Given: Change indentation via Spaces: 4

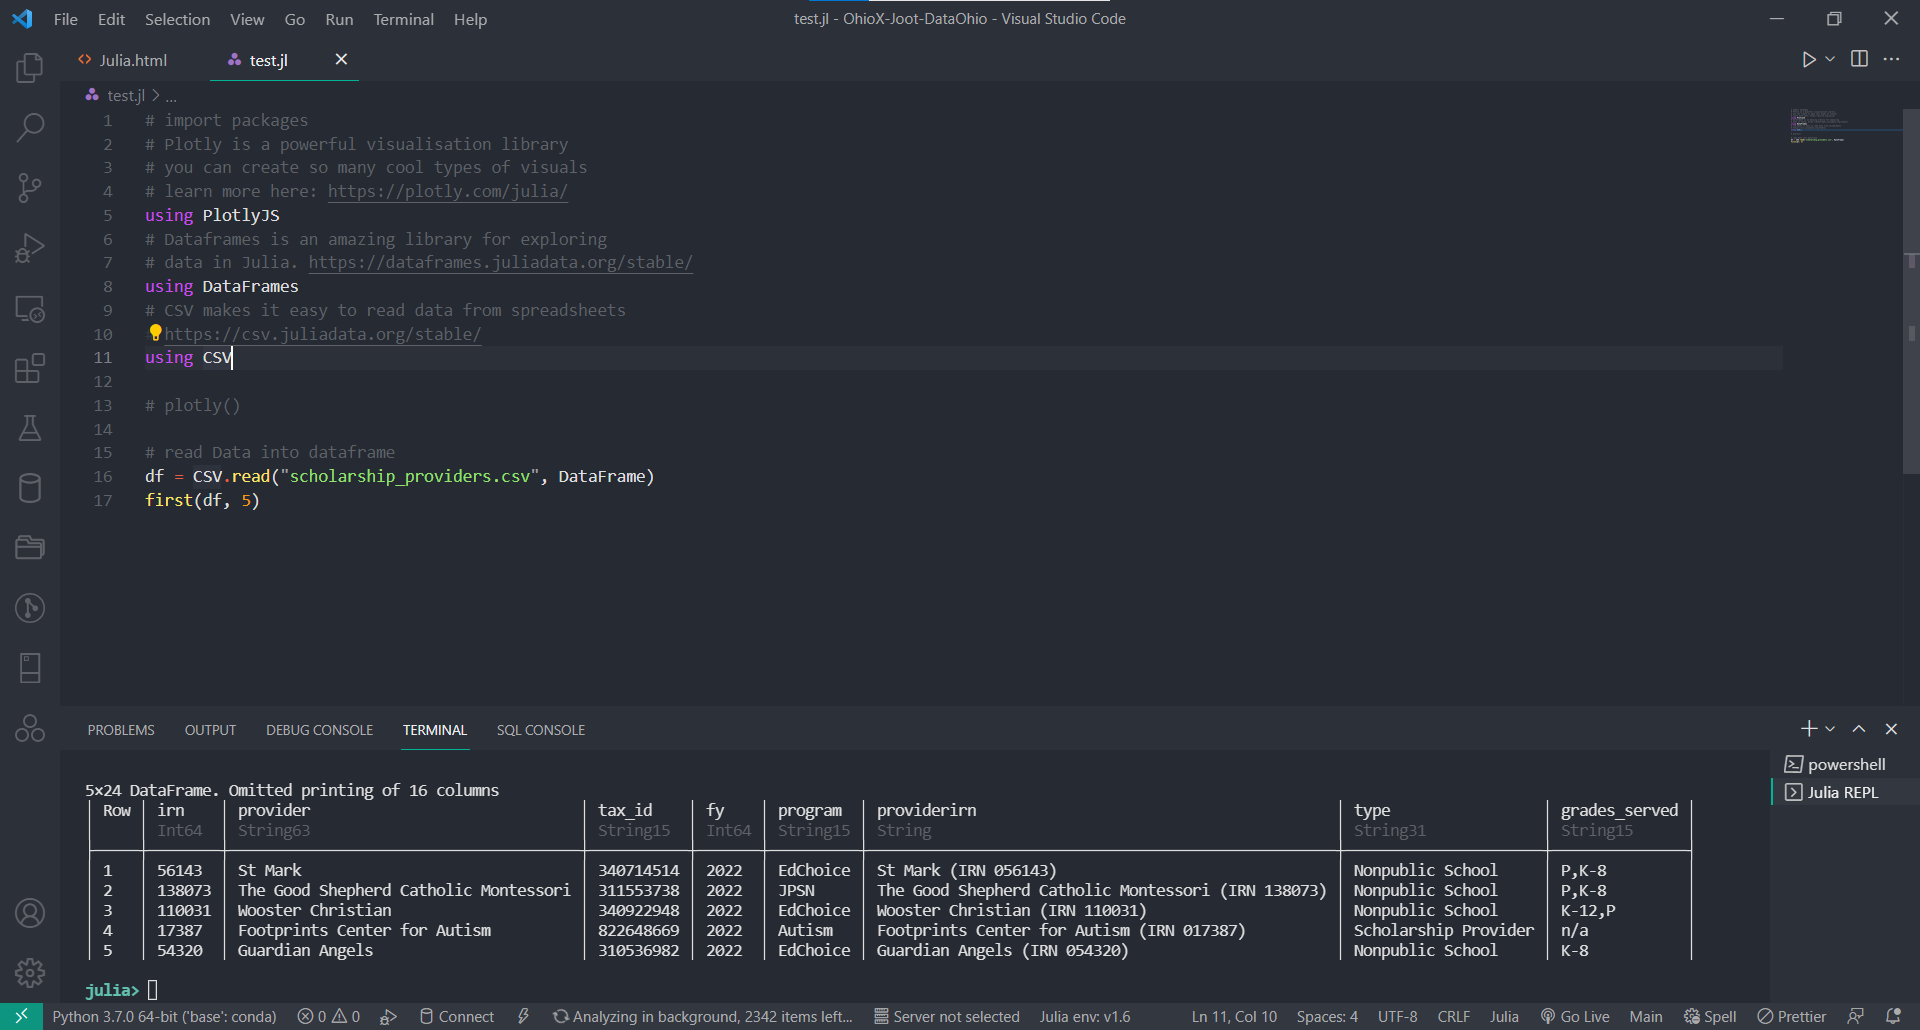Looking at the screenshot, I should pyautogui.click(x=1327, y=1016).
